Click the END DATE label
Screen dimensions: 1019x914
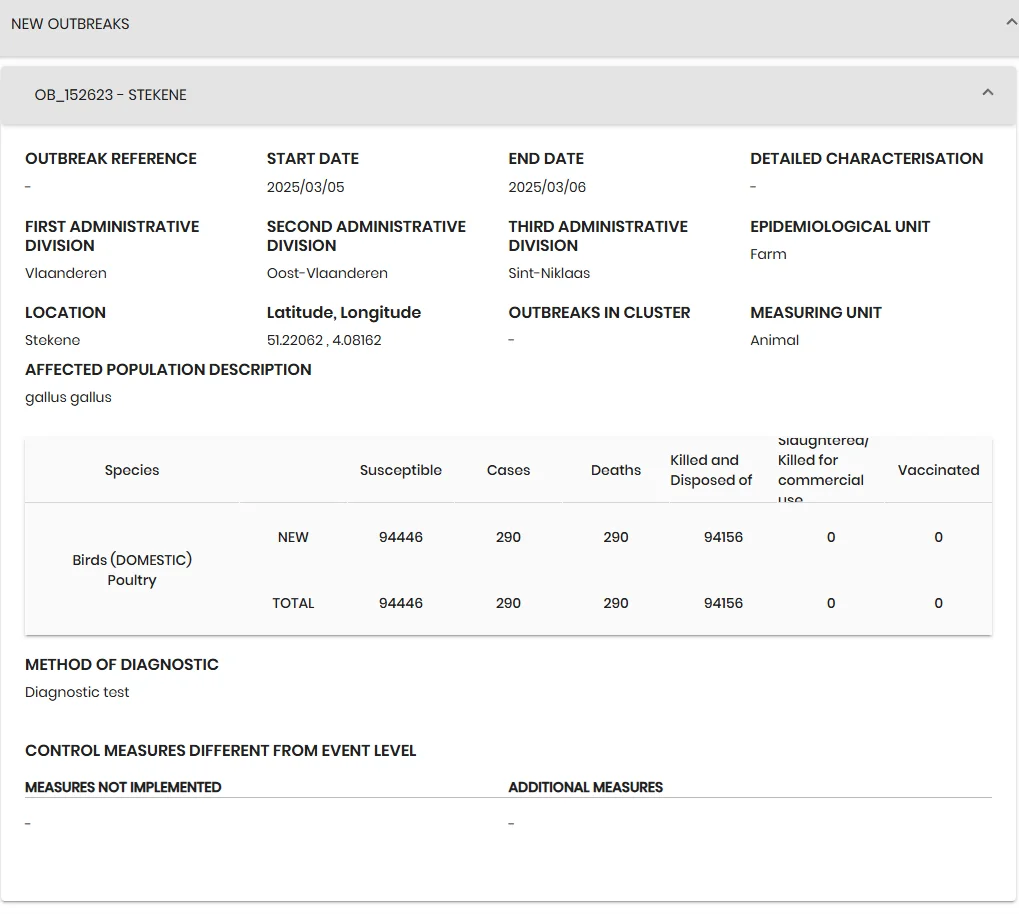click(x=546, y=159)
